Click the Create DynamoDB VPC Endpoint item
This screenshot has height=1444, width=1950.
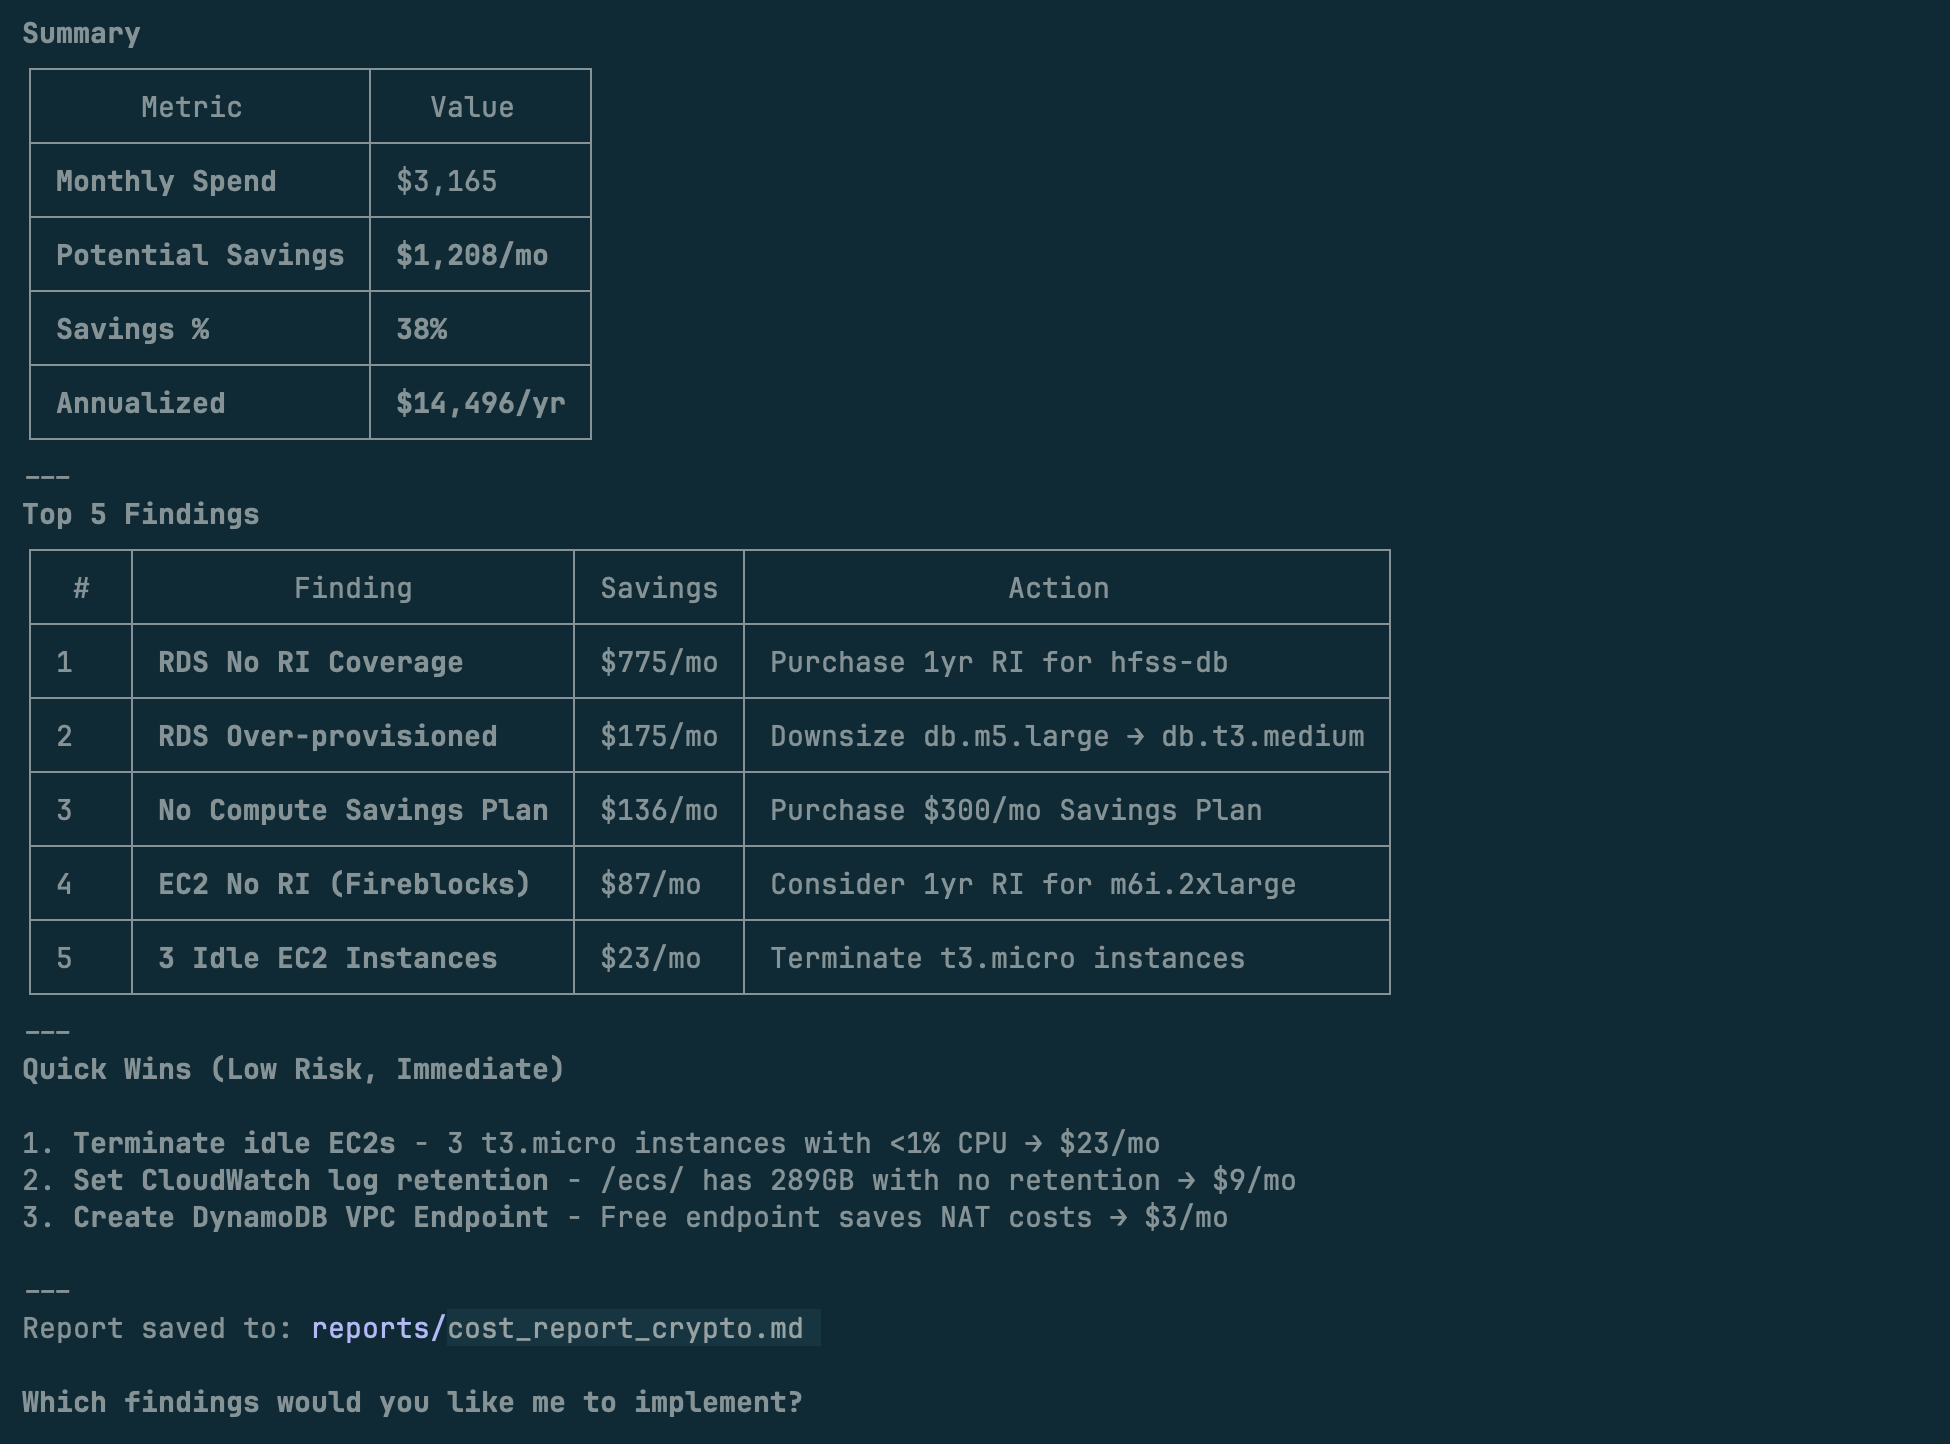point(310,1217)
